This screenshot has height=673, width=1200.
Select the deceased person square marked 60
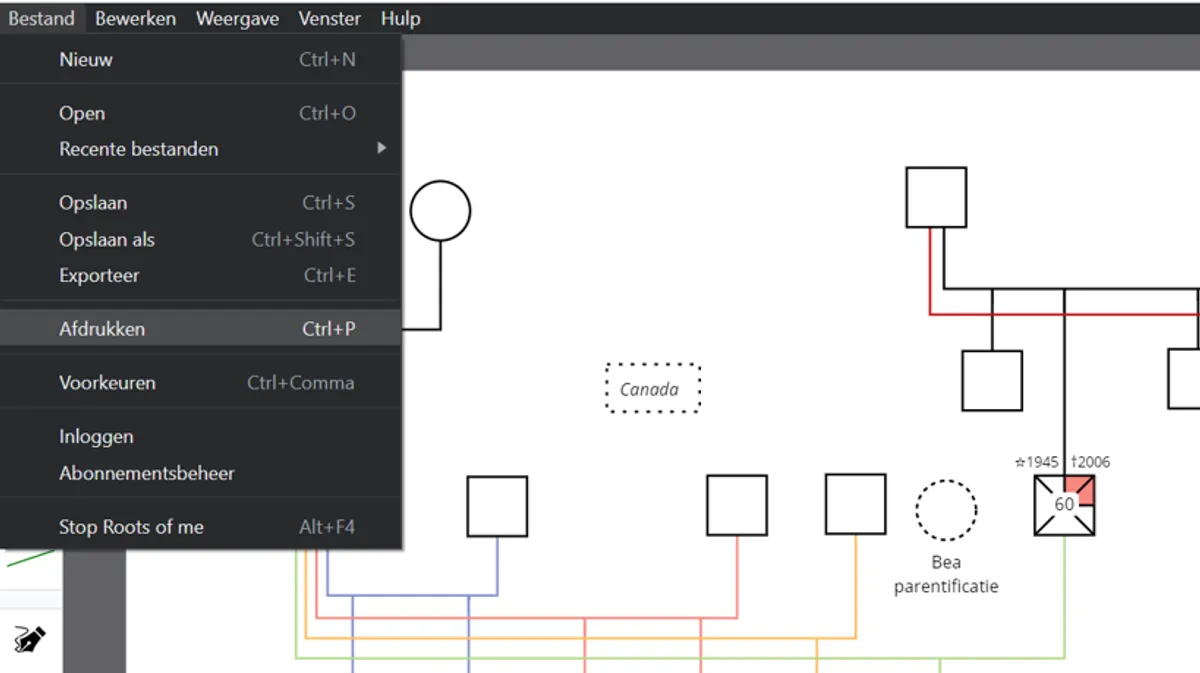click(x=1063, y=505)
